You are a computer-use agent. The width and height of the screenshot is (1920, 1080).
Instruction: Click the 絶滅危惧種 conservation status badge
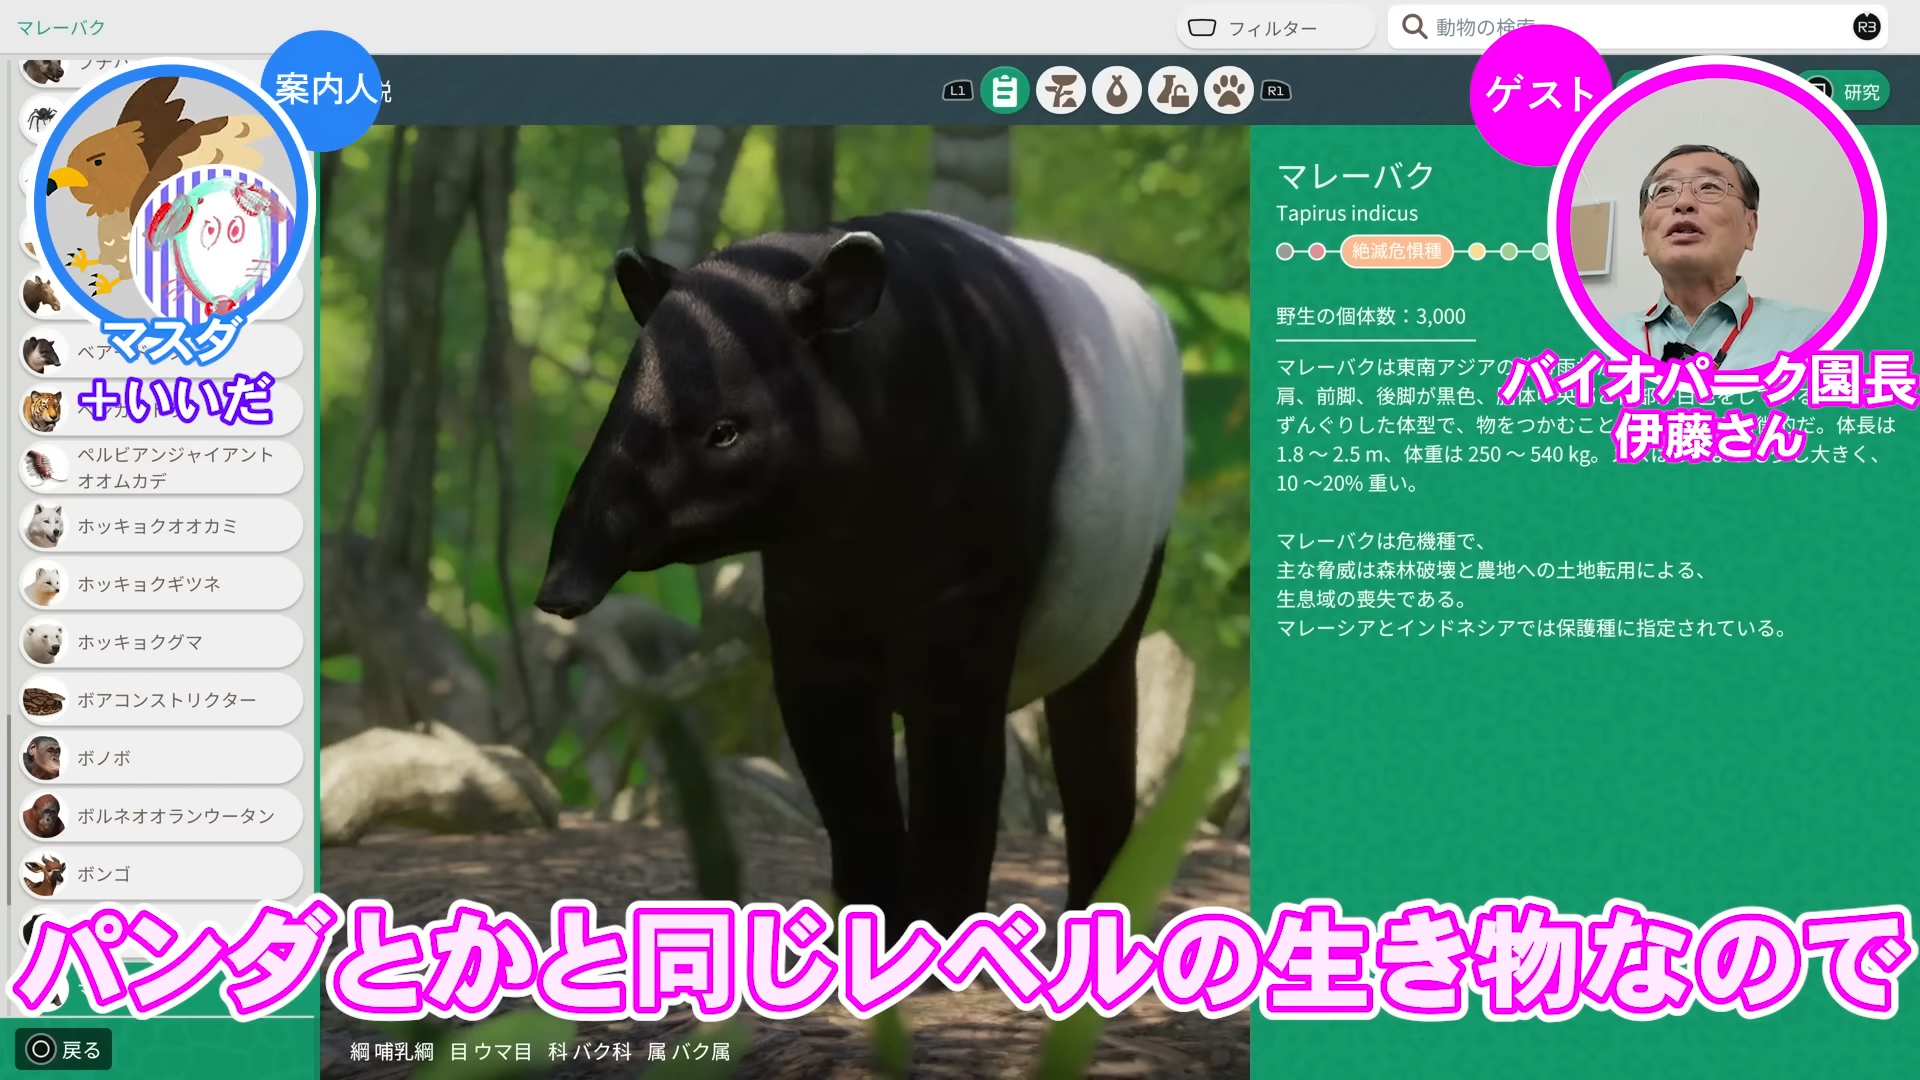point(1396,251)
